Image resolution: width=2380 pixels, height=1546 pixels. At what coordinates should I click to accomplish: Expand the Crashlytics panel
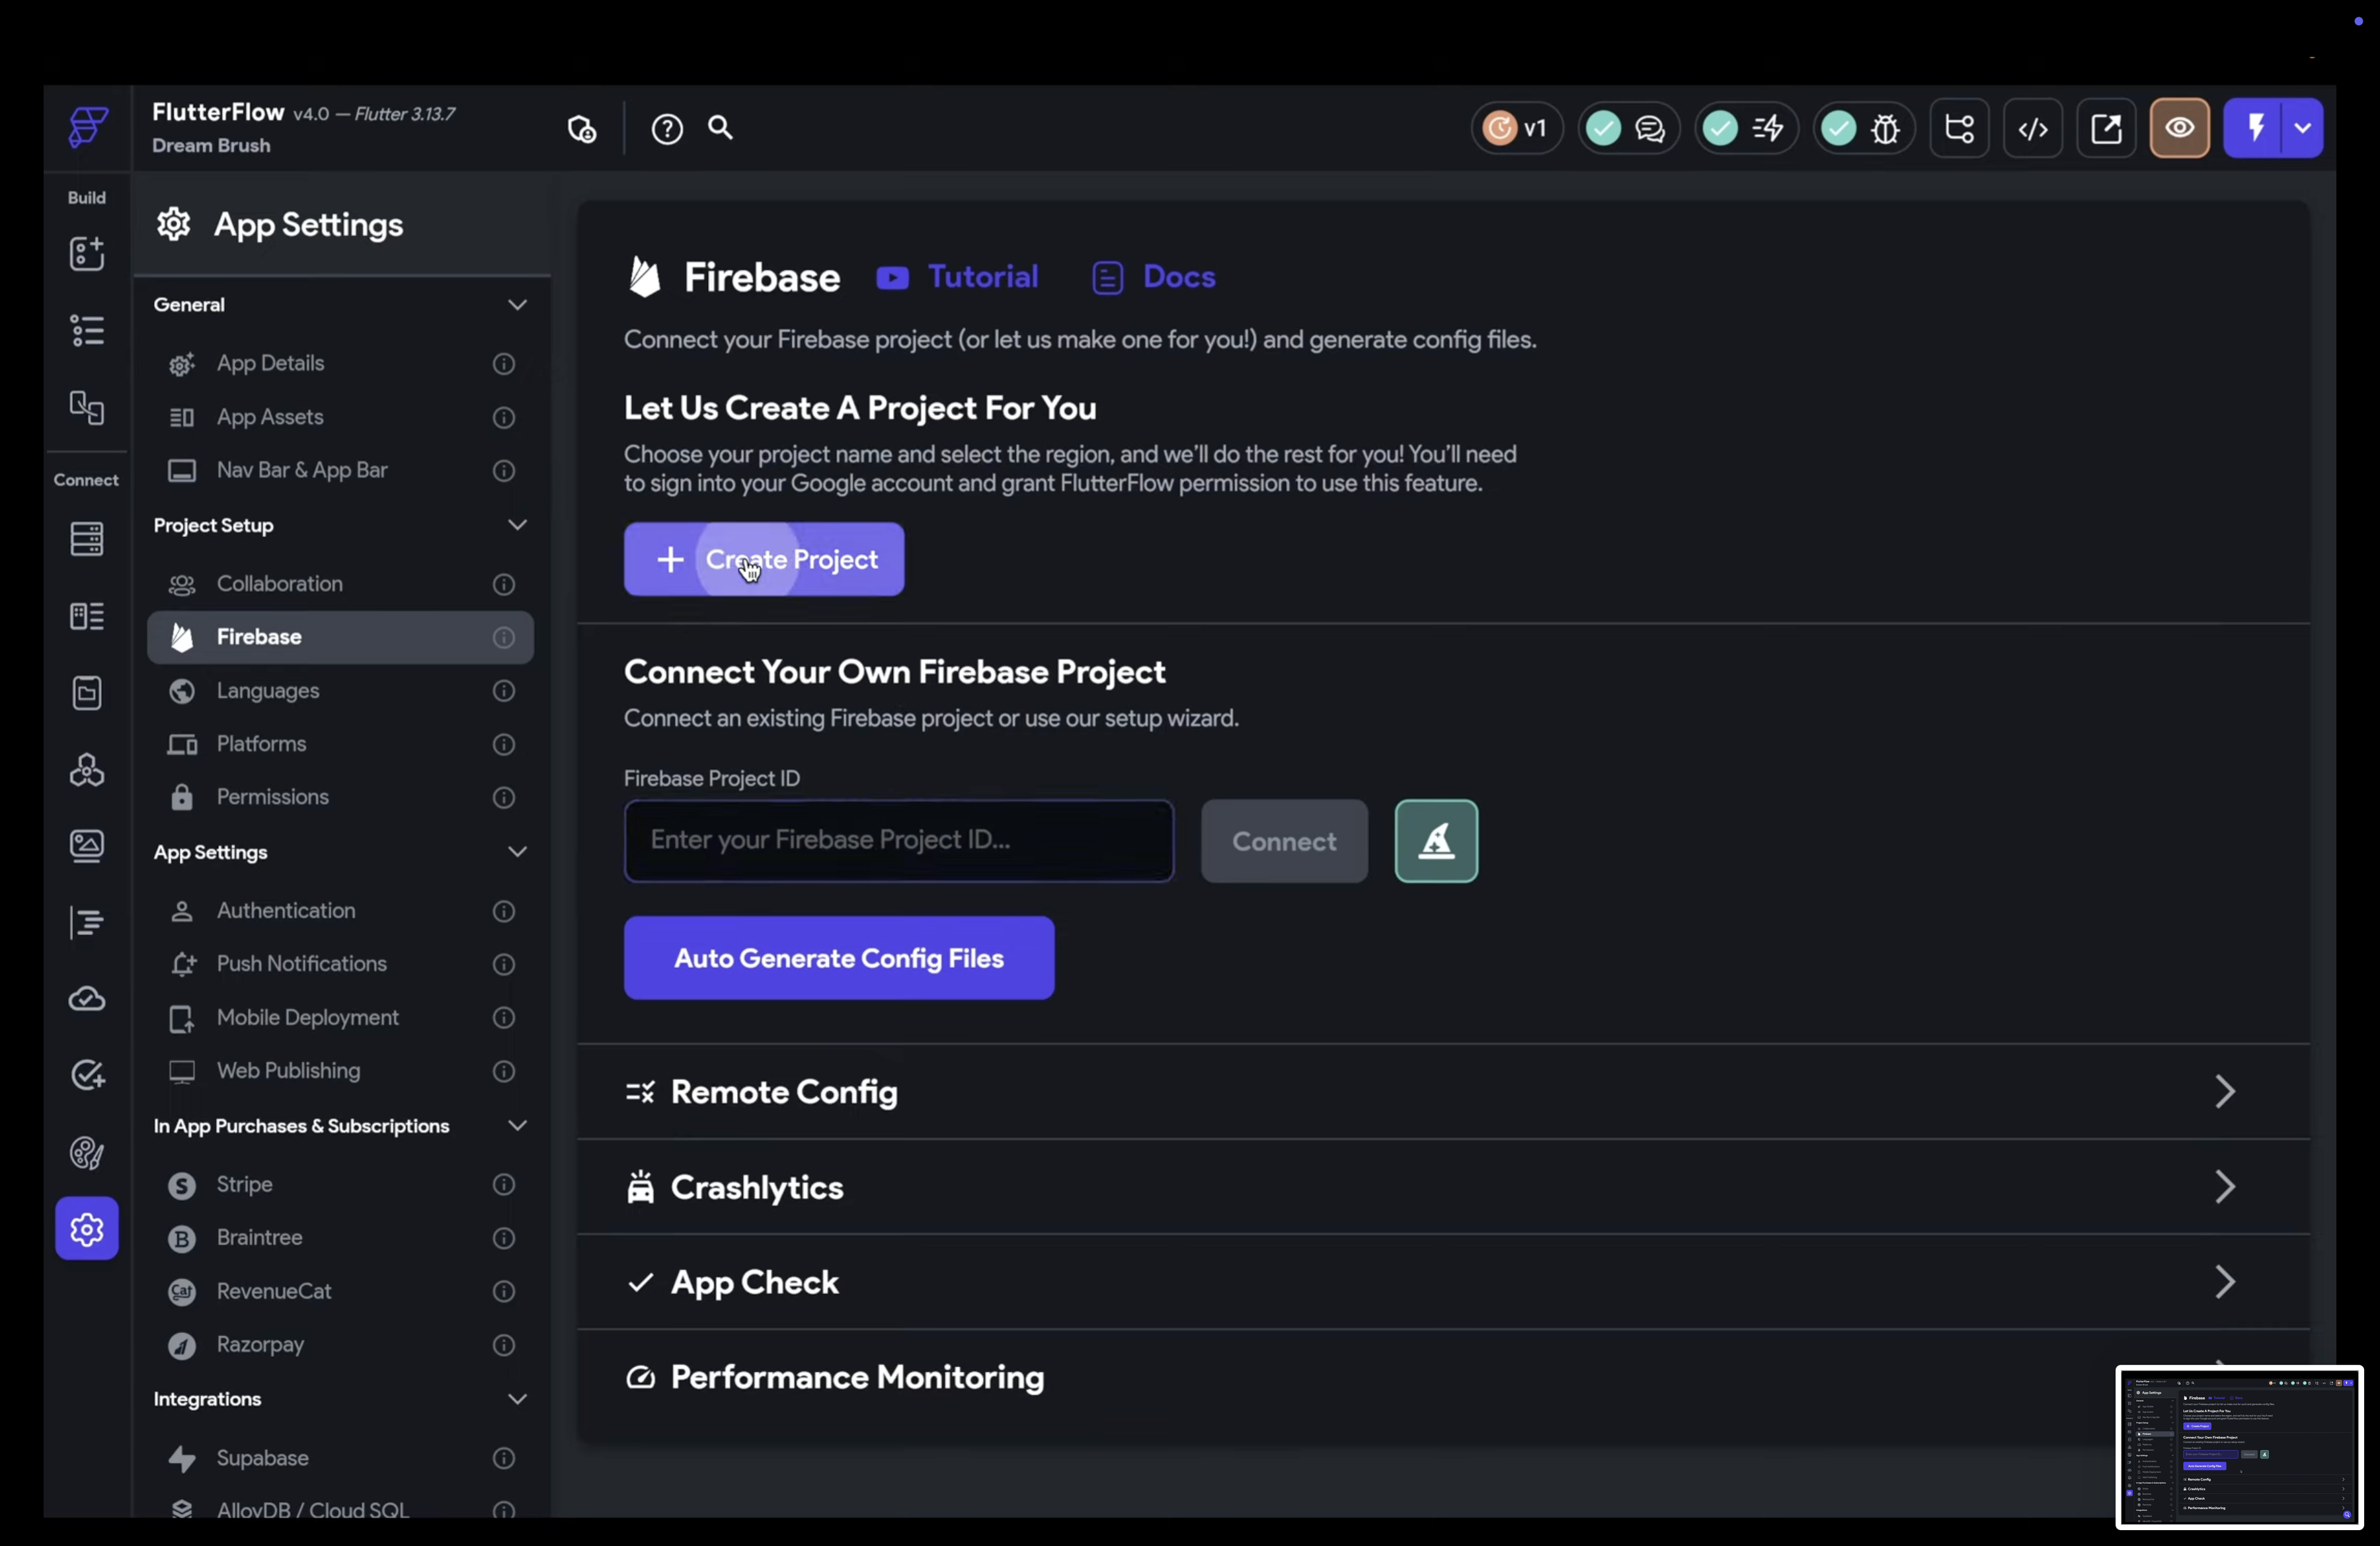click(1443, 1187)
